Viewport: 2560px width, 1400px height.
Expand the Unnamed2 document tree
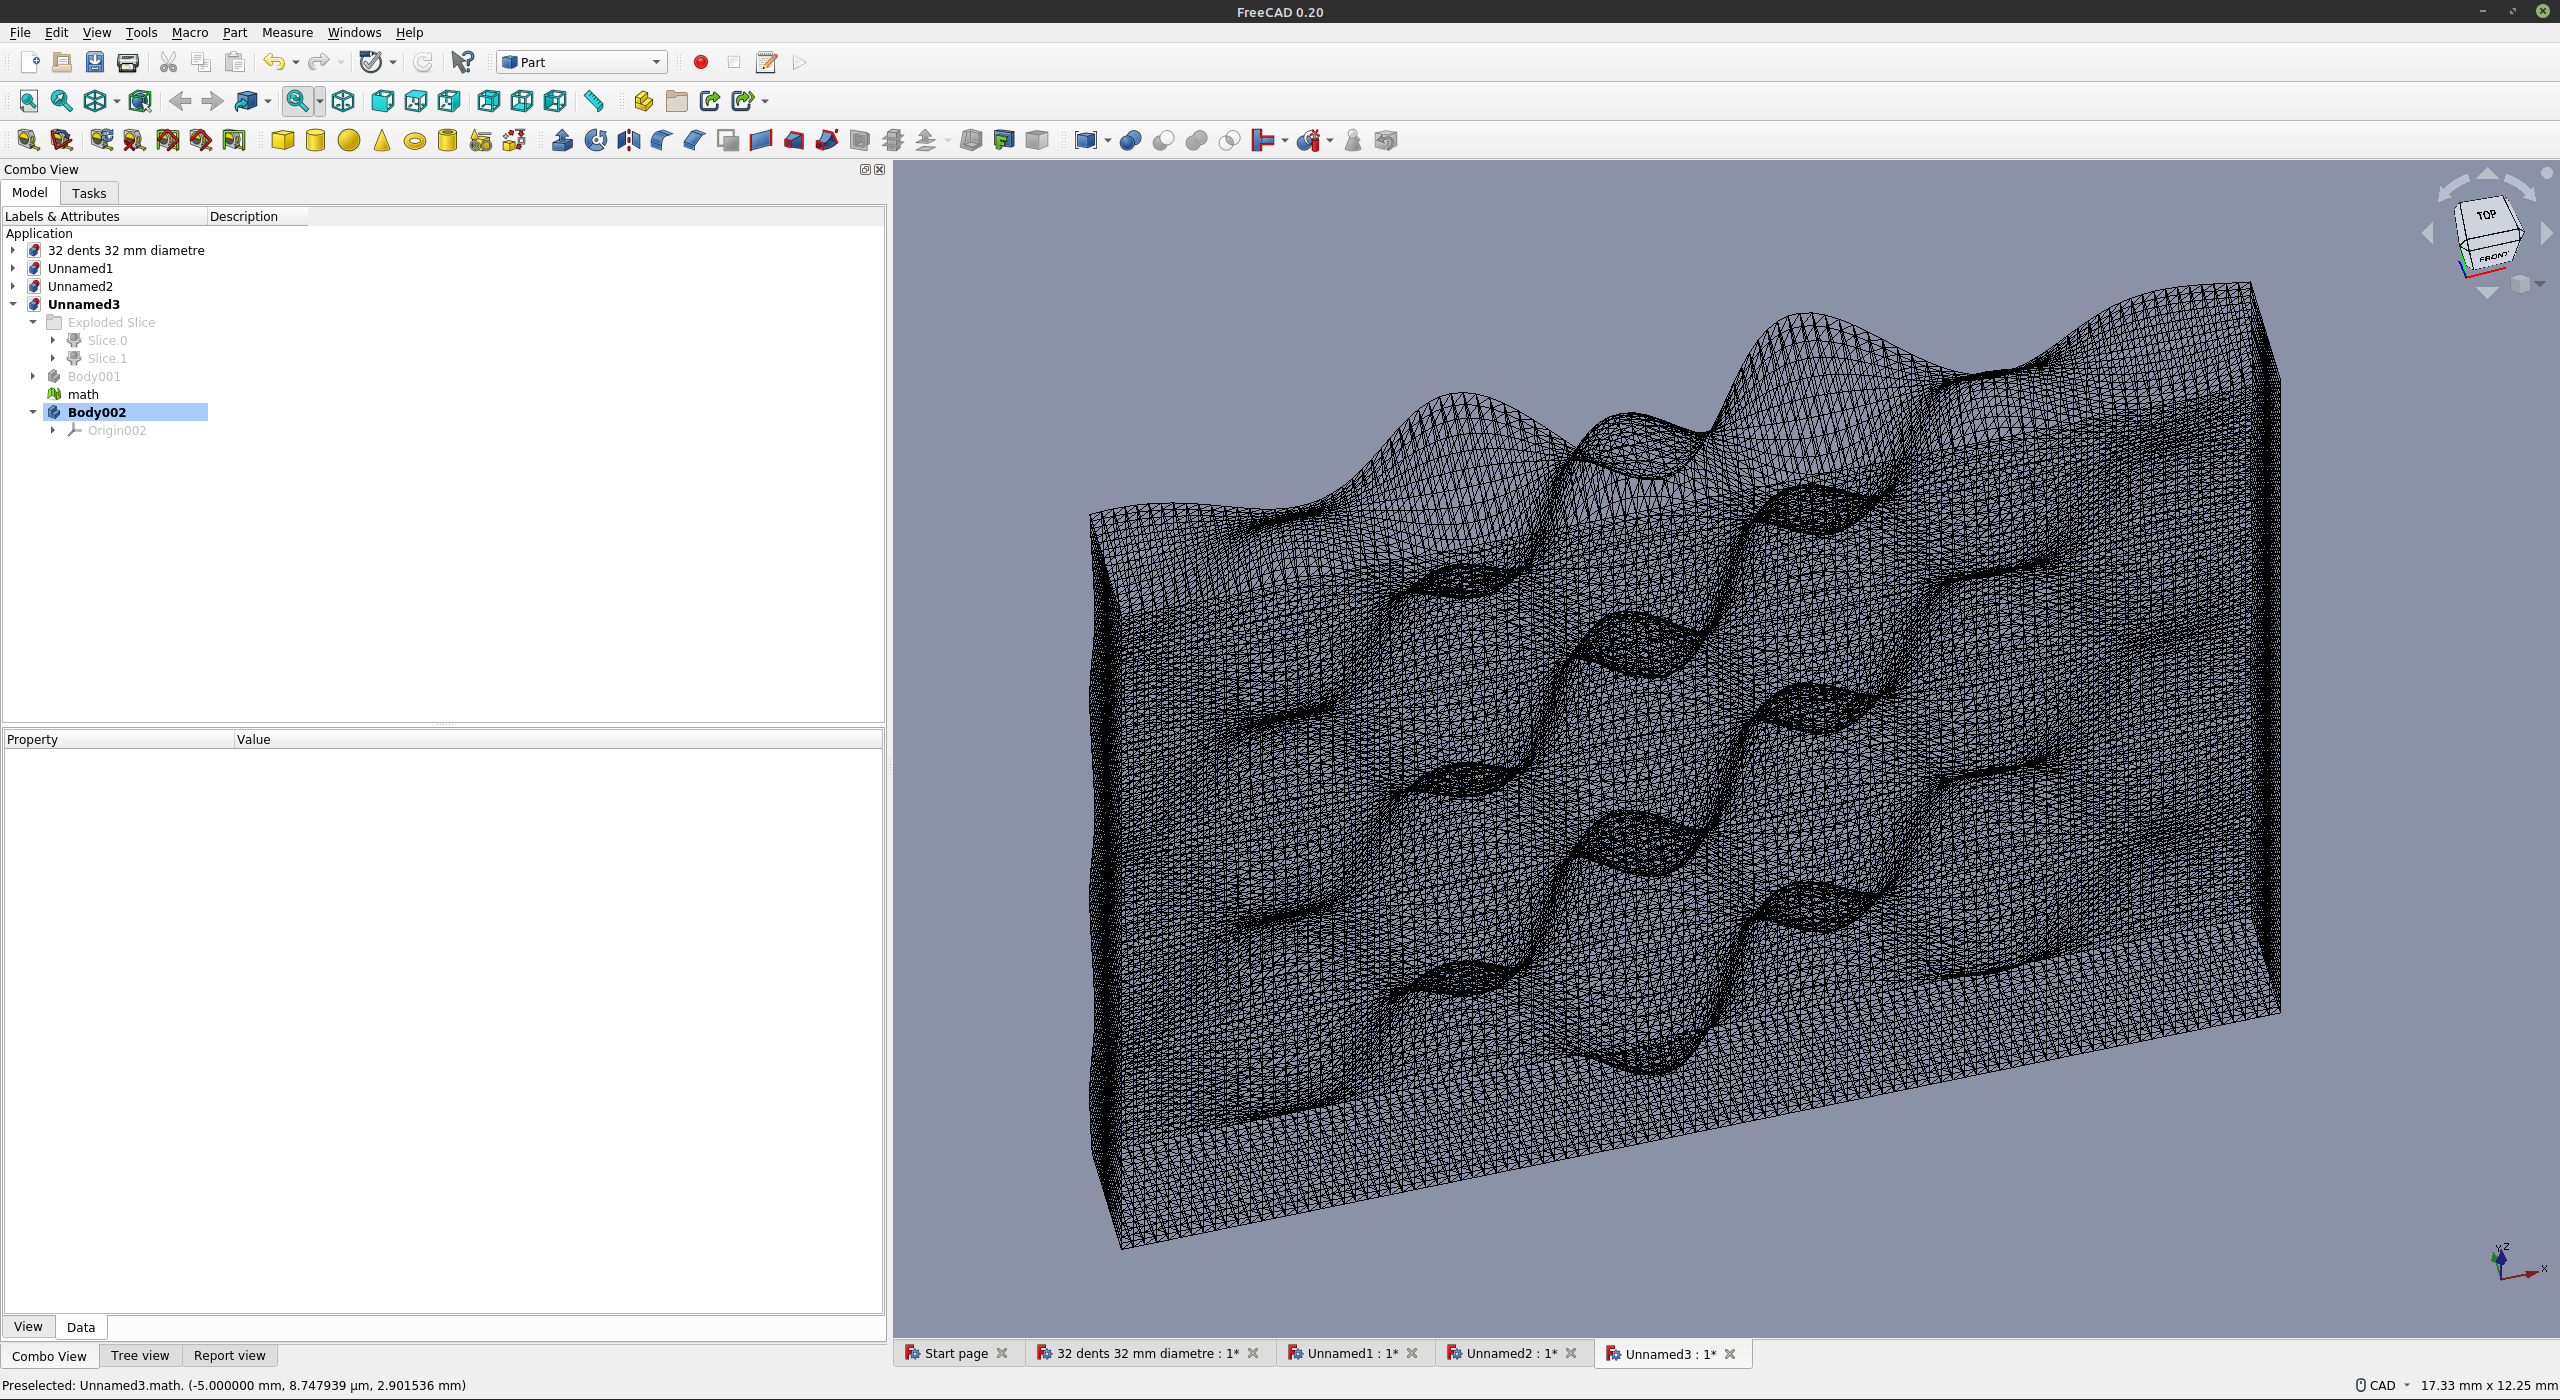13,286
